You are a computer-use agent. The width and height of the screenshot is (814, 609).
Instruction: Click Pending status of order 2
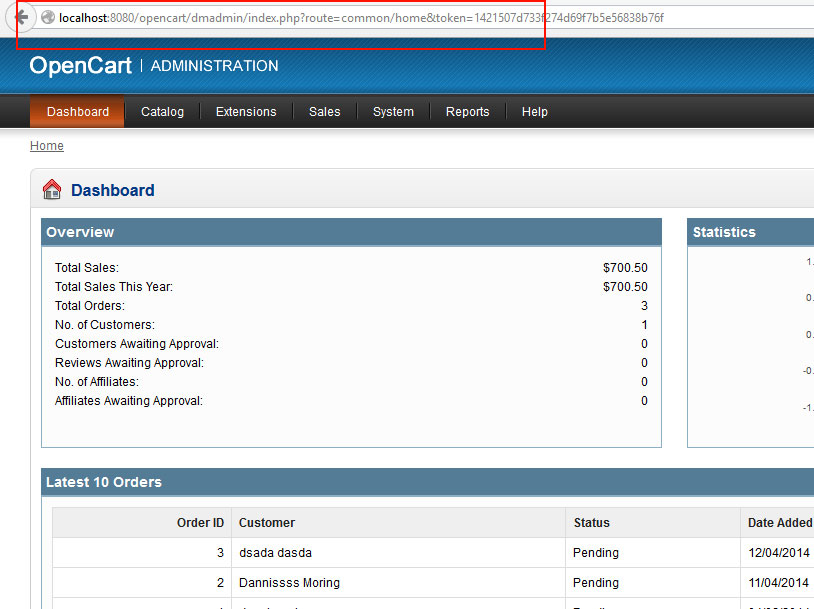[595, 583]
